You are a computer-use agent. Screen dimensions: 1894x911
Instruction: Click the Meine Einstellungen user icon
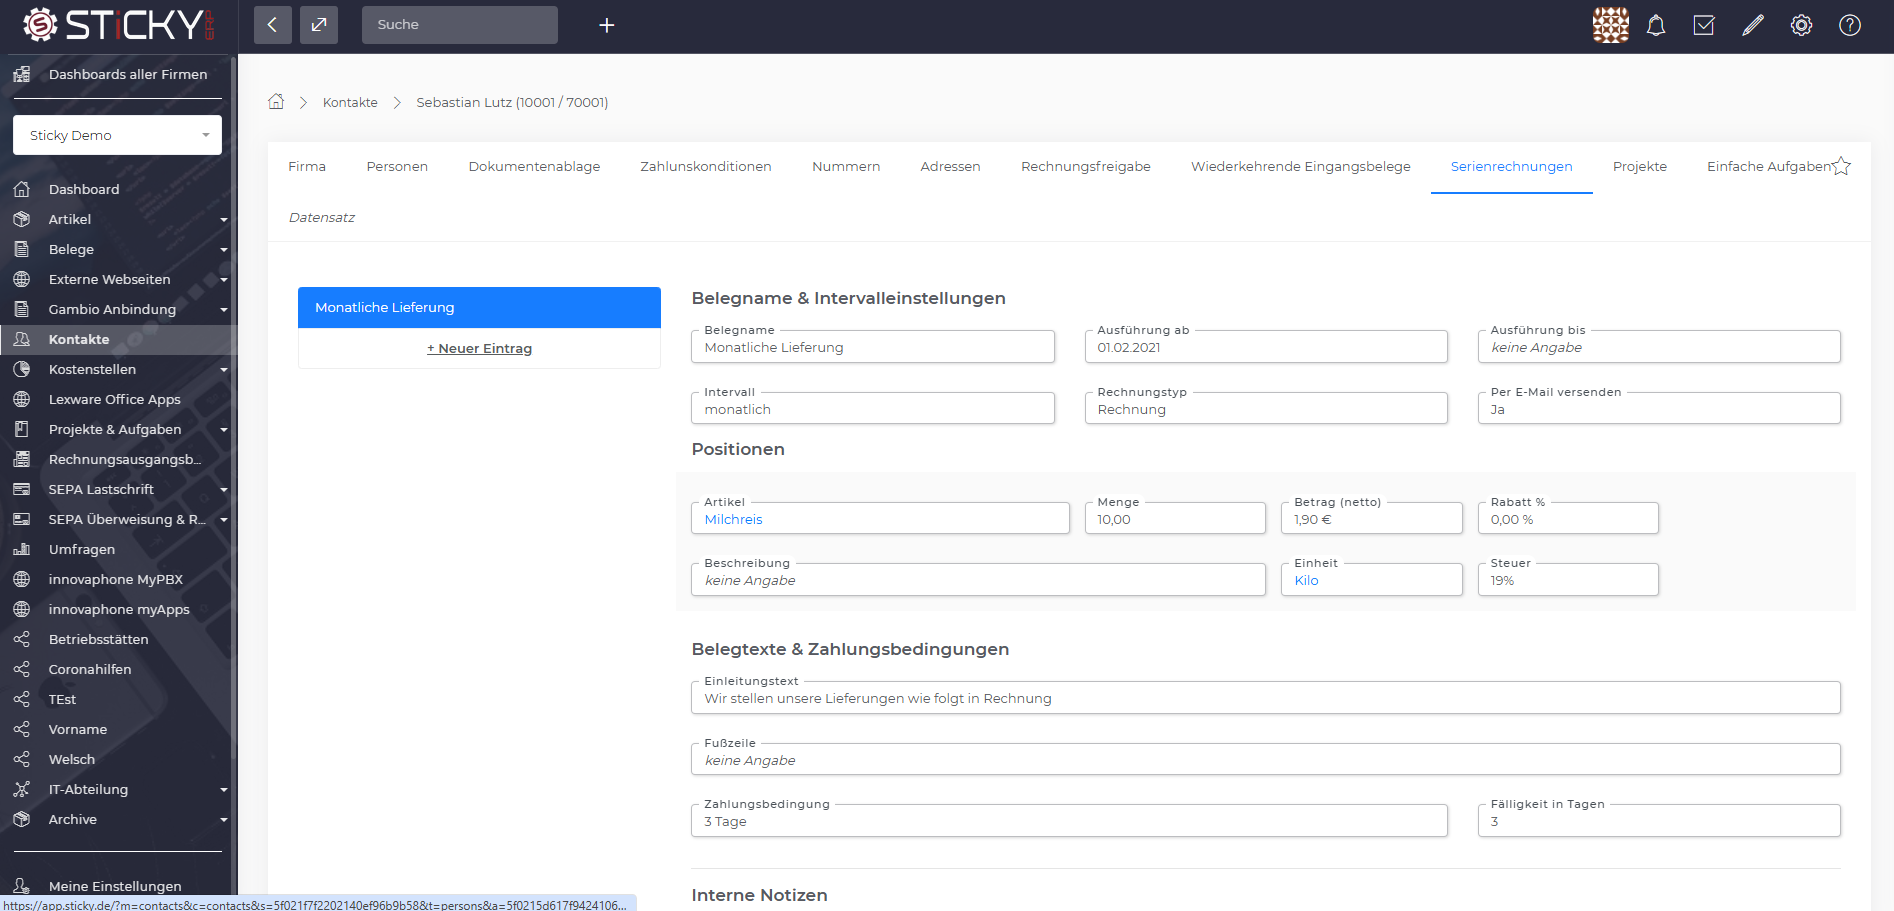[x=21, y=886]
